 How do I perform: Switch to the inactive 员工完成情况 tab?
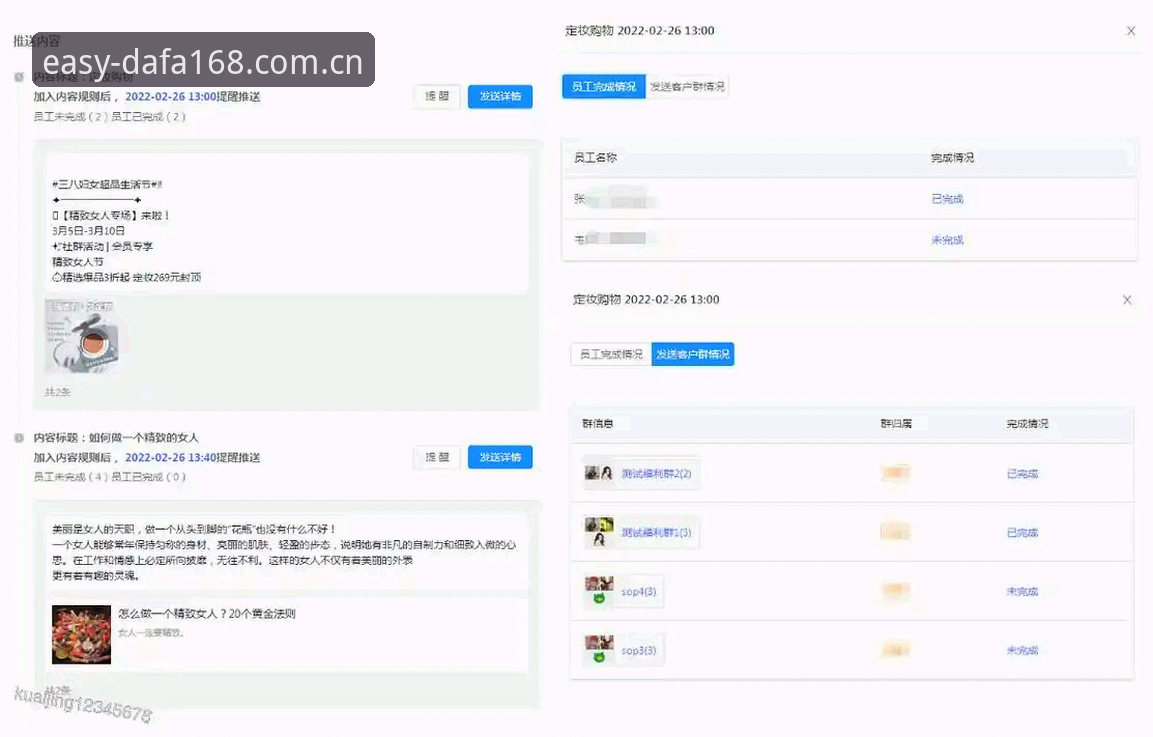click(x=611, y=355)
